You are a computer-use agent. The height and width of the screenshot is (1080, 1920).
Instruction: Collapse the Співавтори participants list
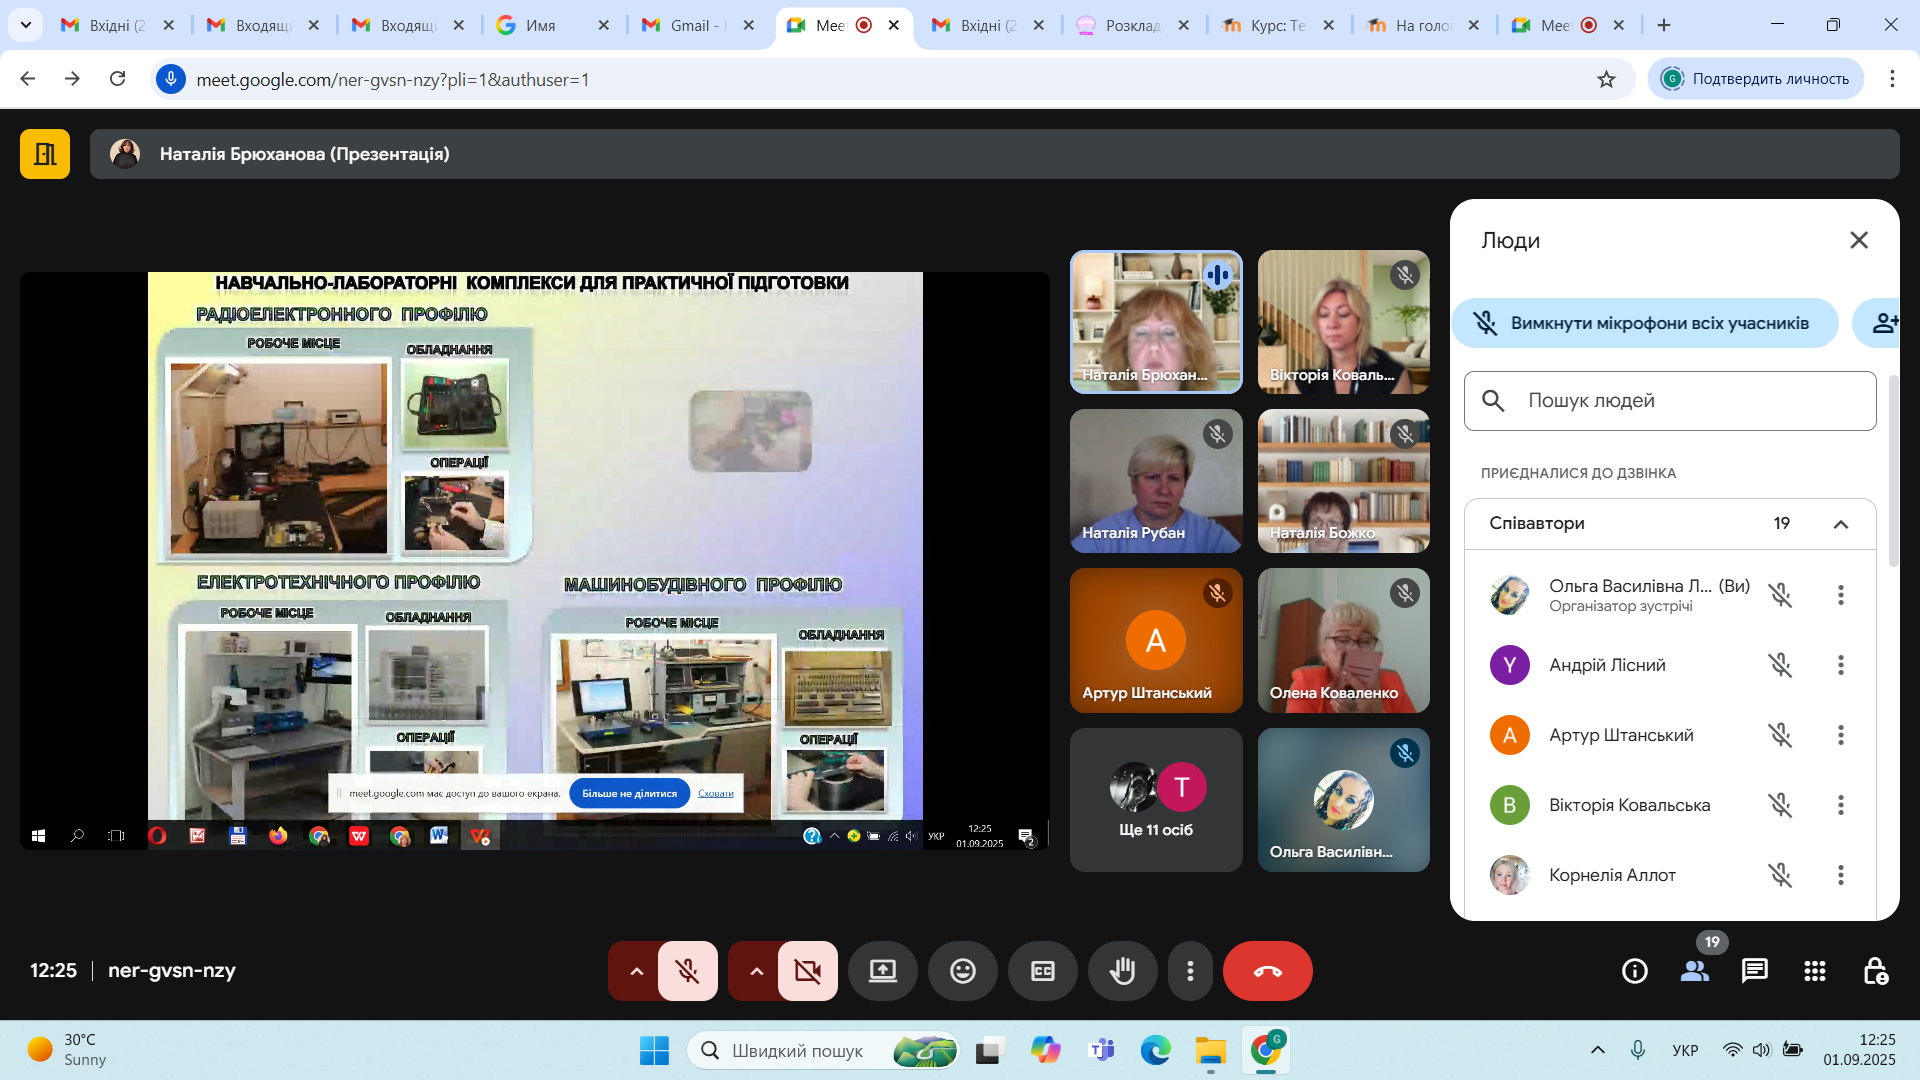pyautogui.click(x=1840, y=524)
